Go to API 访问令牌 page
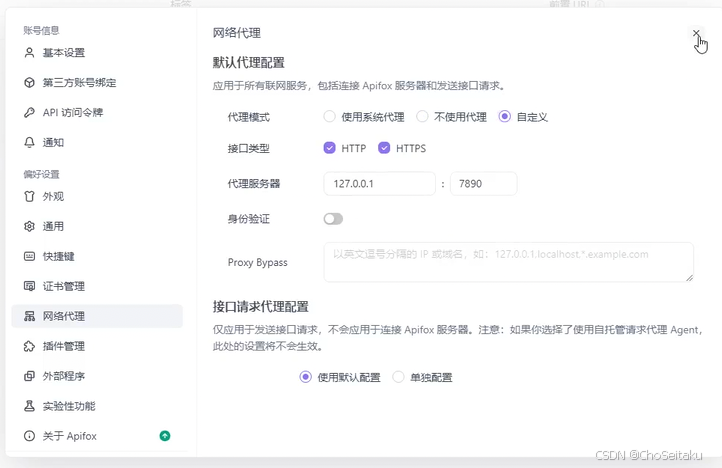This screenshot has width=722, height=468. 97,112
